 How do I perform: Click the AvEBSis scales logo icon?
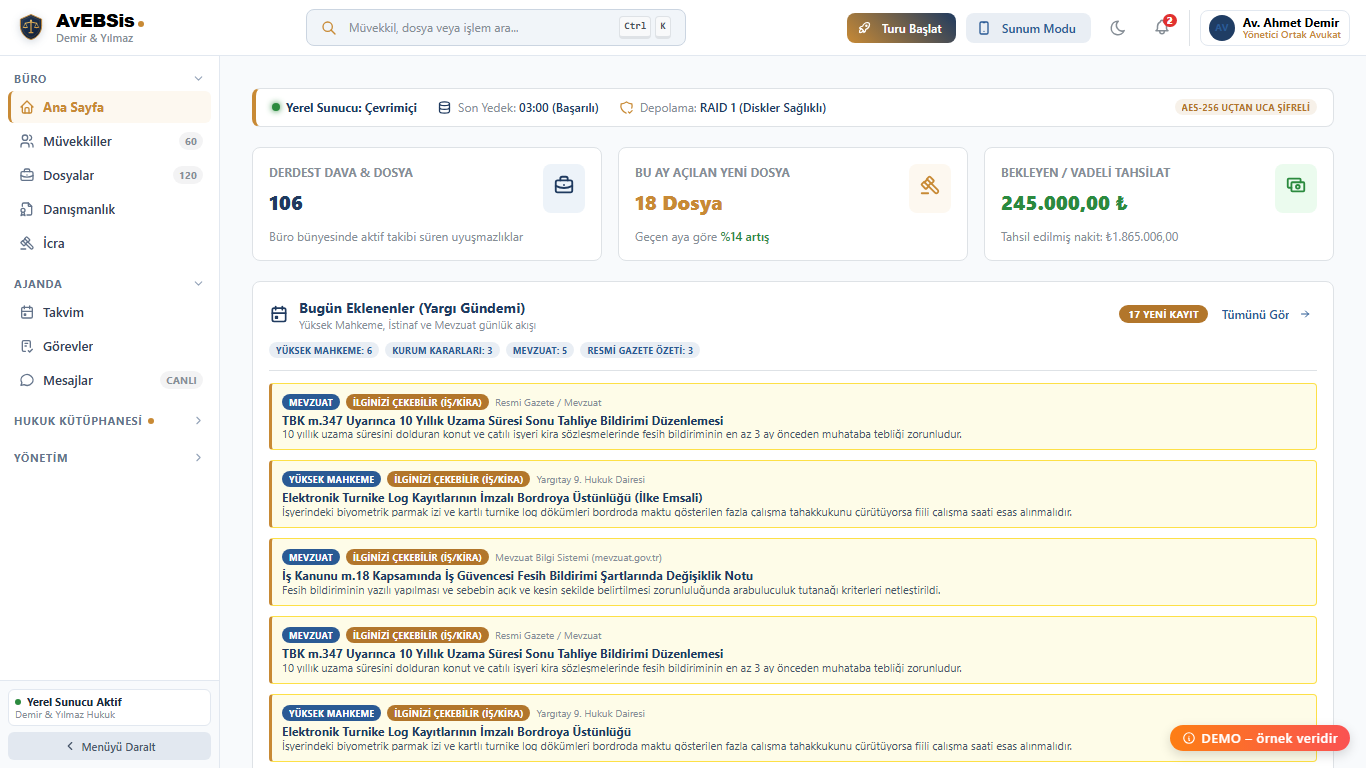[x=31, y=28]
